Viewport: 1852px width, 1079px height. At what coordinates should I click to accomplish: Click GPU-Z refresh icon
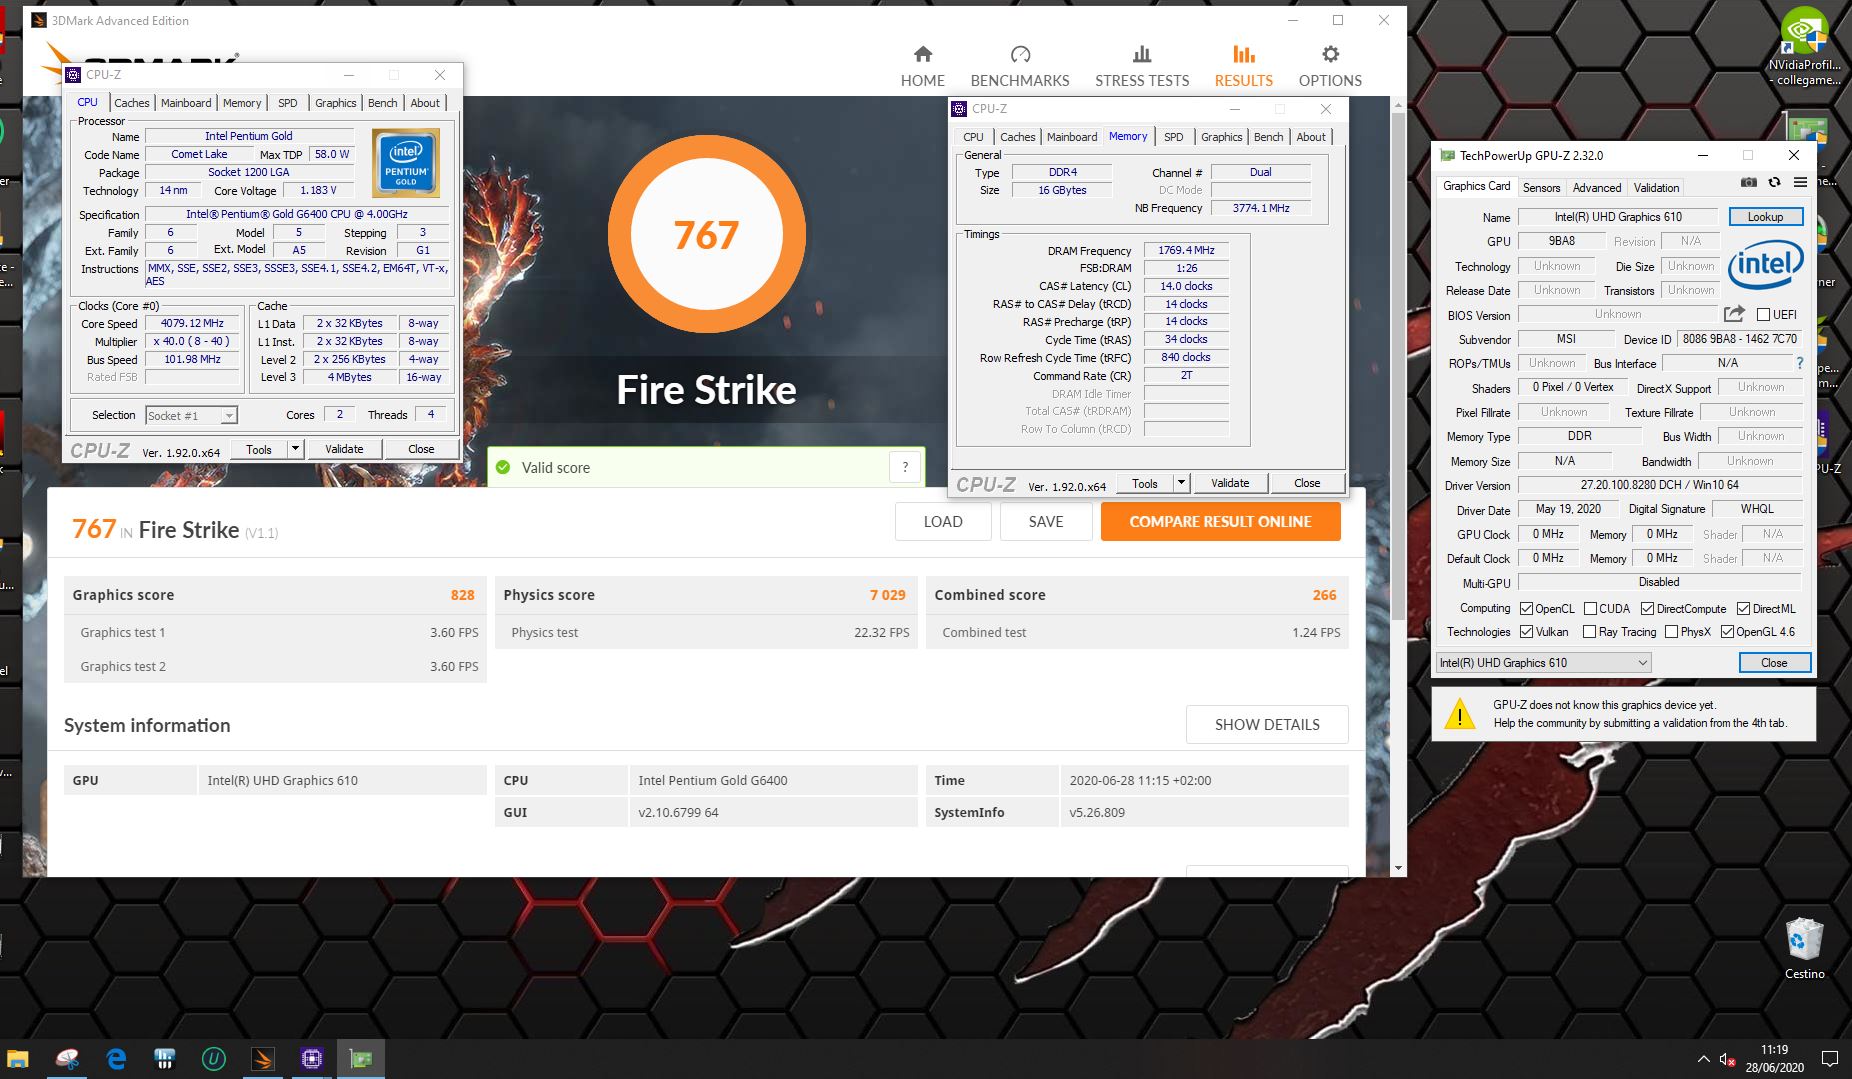click(1774, 182)
